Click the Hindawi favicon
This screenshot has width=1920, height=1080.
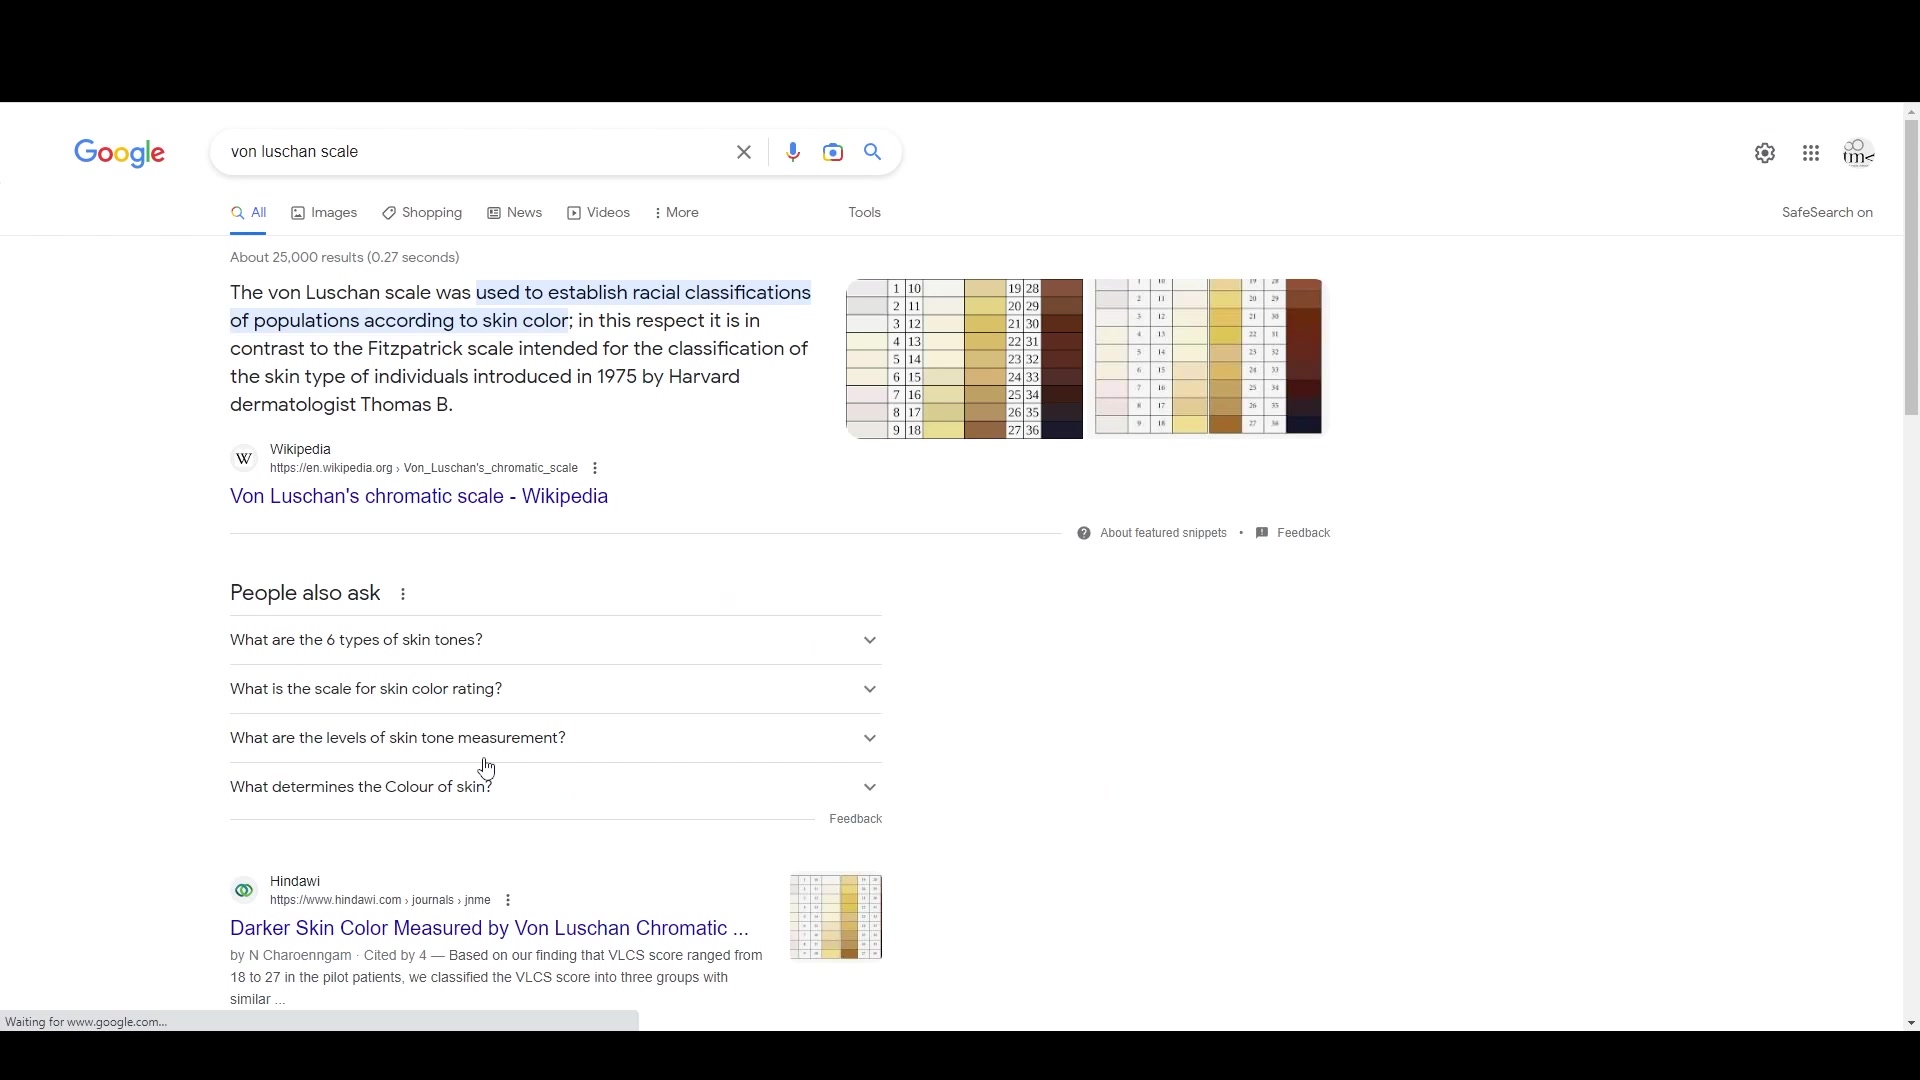244,890
